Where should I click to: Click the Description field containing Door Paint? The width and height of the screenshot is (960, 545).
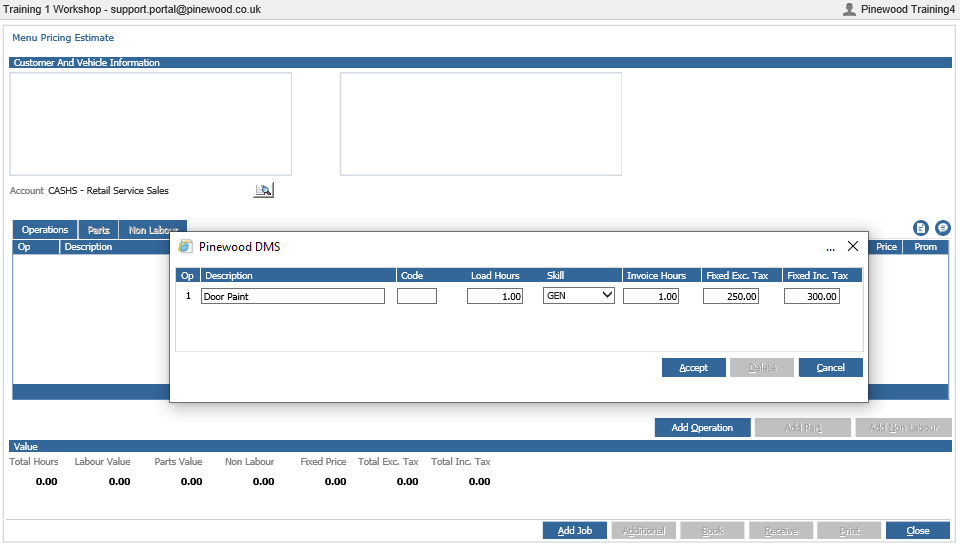point(293,296)
